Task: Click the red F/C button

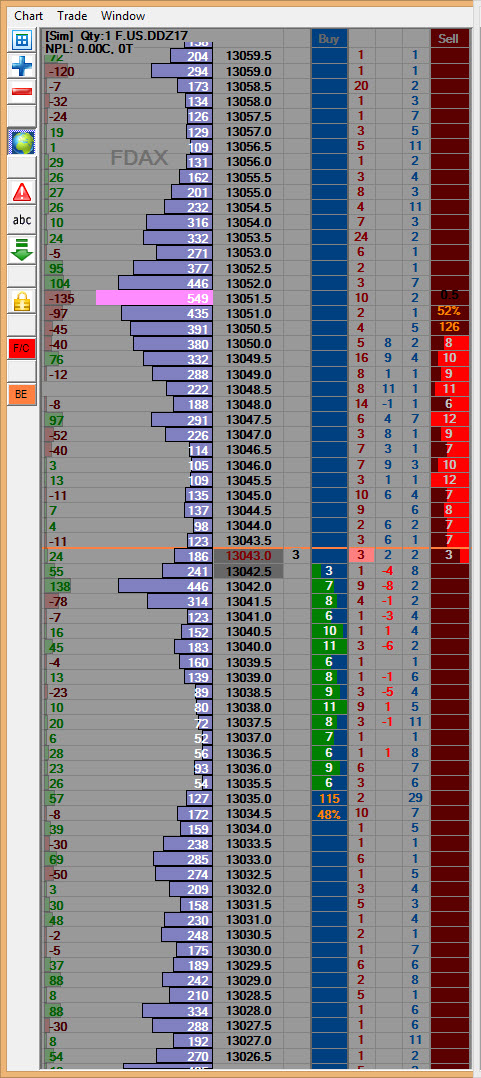Action: pyautogui.click(x=22, y=349)
